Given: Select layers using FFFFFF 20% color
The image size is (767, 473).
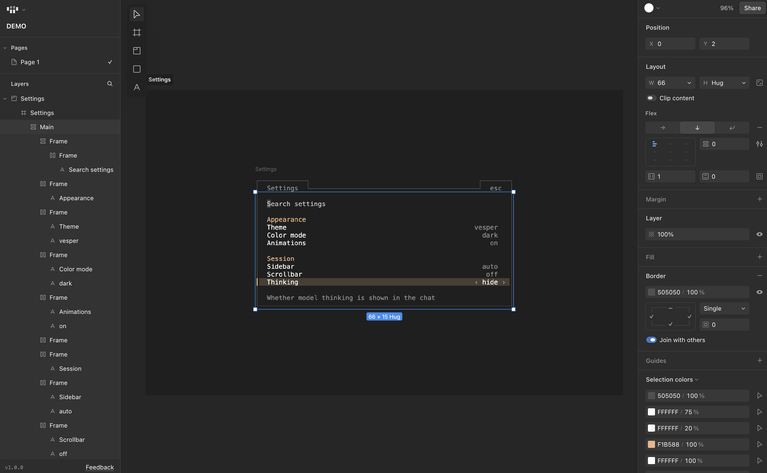Looking at the screenshot, I should (x=759, y=428).
